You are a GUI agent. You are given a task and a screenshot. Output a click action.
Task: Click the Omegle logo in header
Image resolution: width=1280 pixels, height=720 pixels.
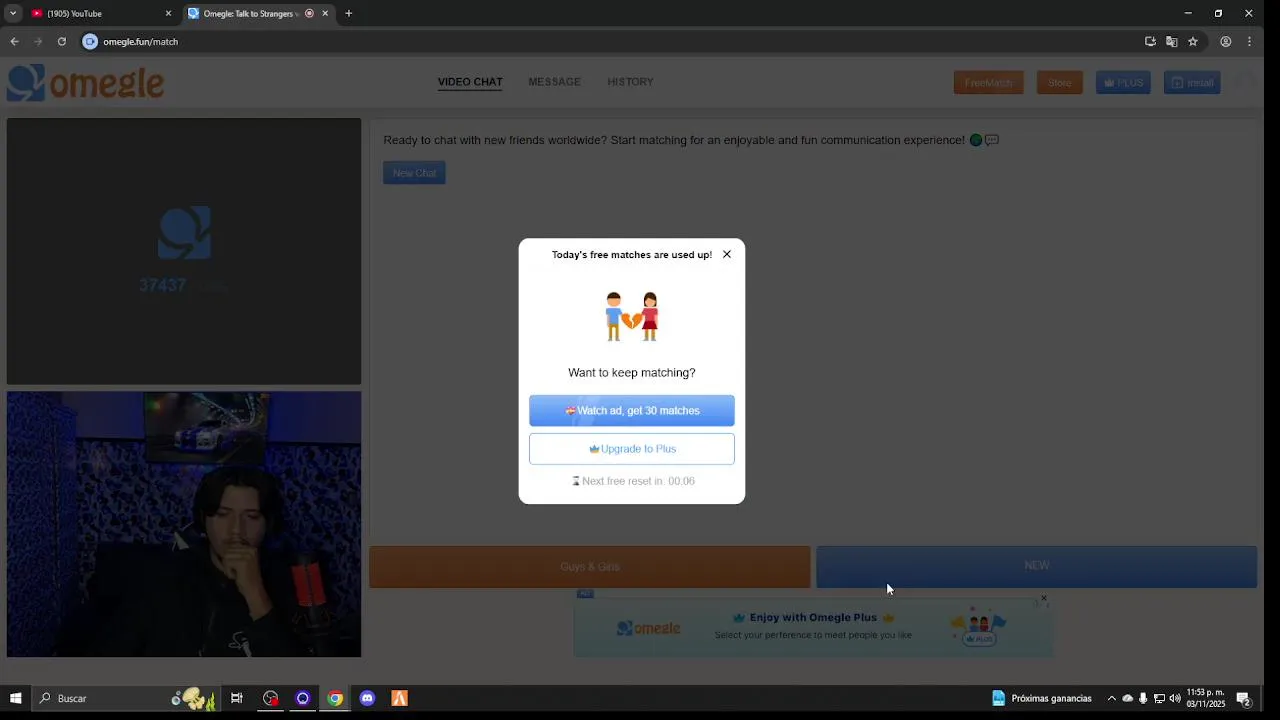[86, 83]
